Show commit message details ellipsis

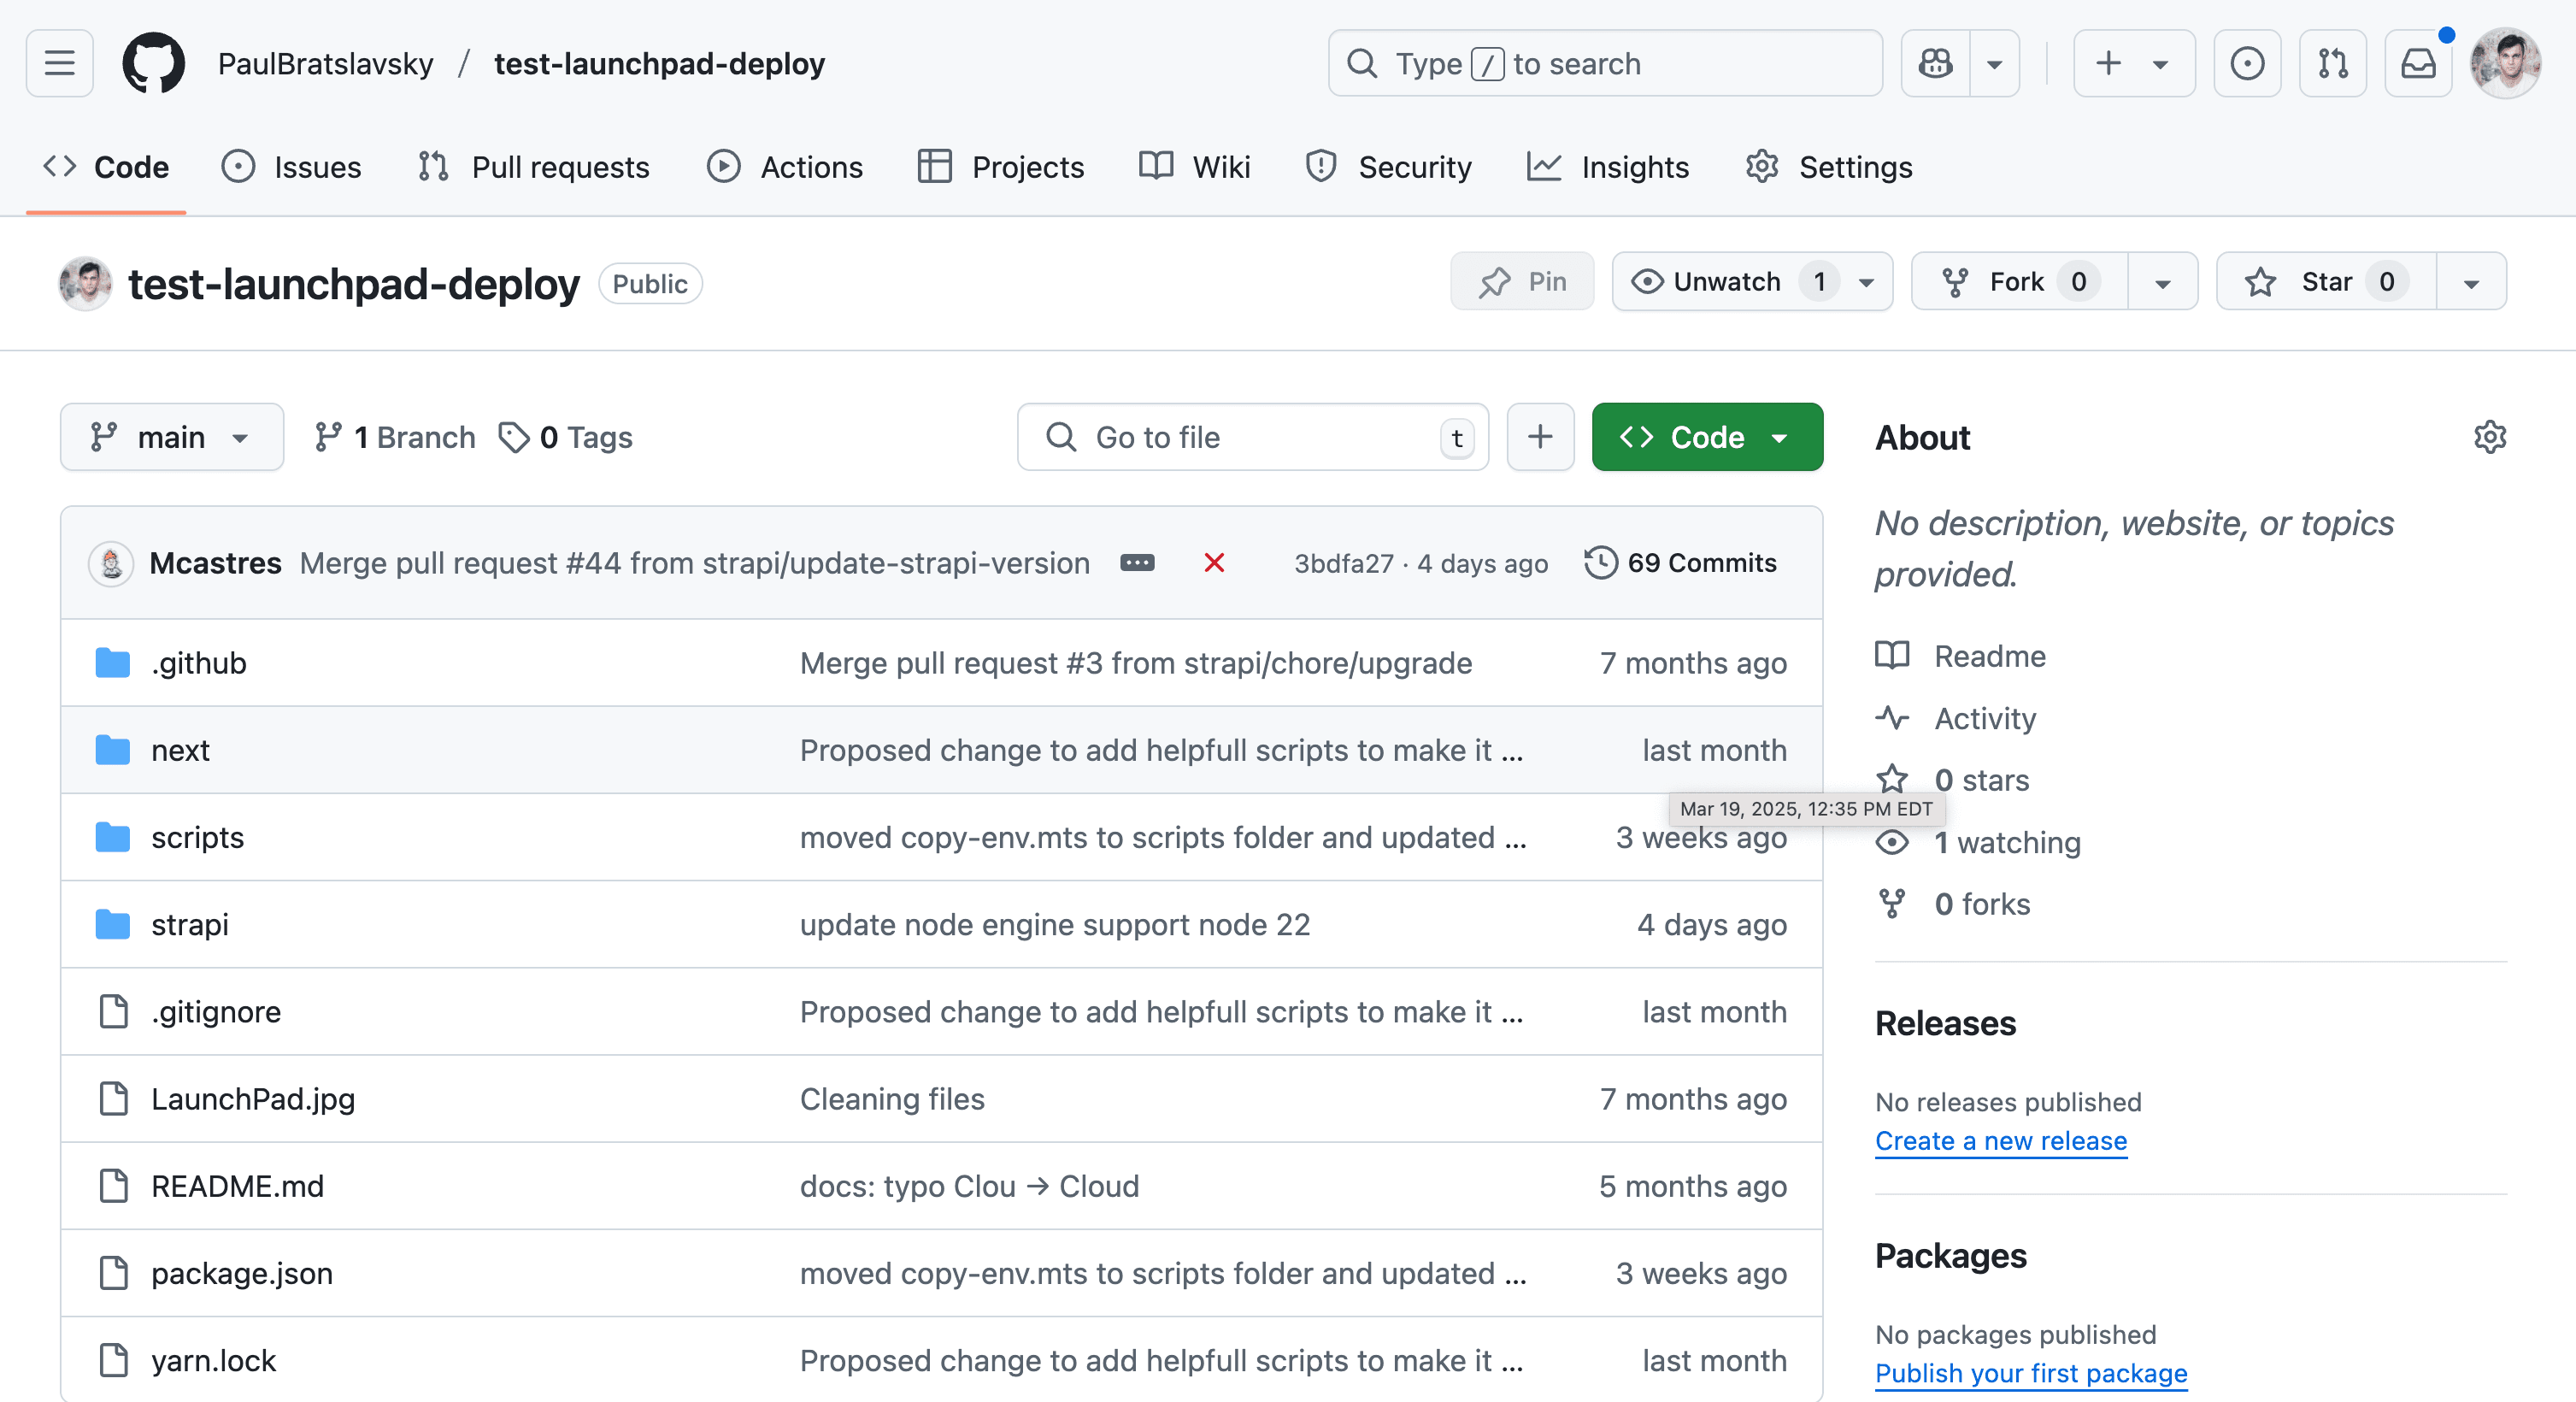[x=1137, y=563]
